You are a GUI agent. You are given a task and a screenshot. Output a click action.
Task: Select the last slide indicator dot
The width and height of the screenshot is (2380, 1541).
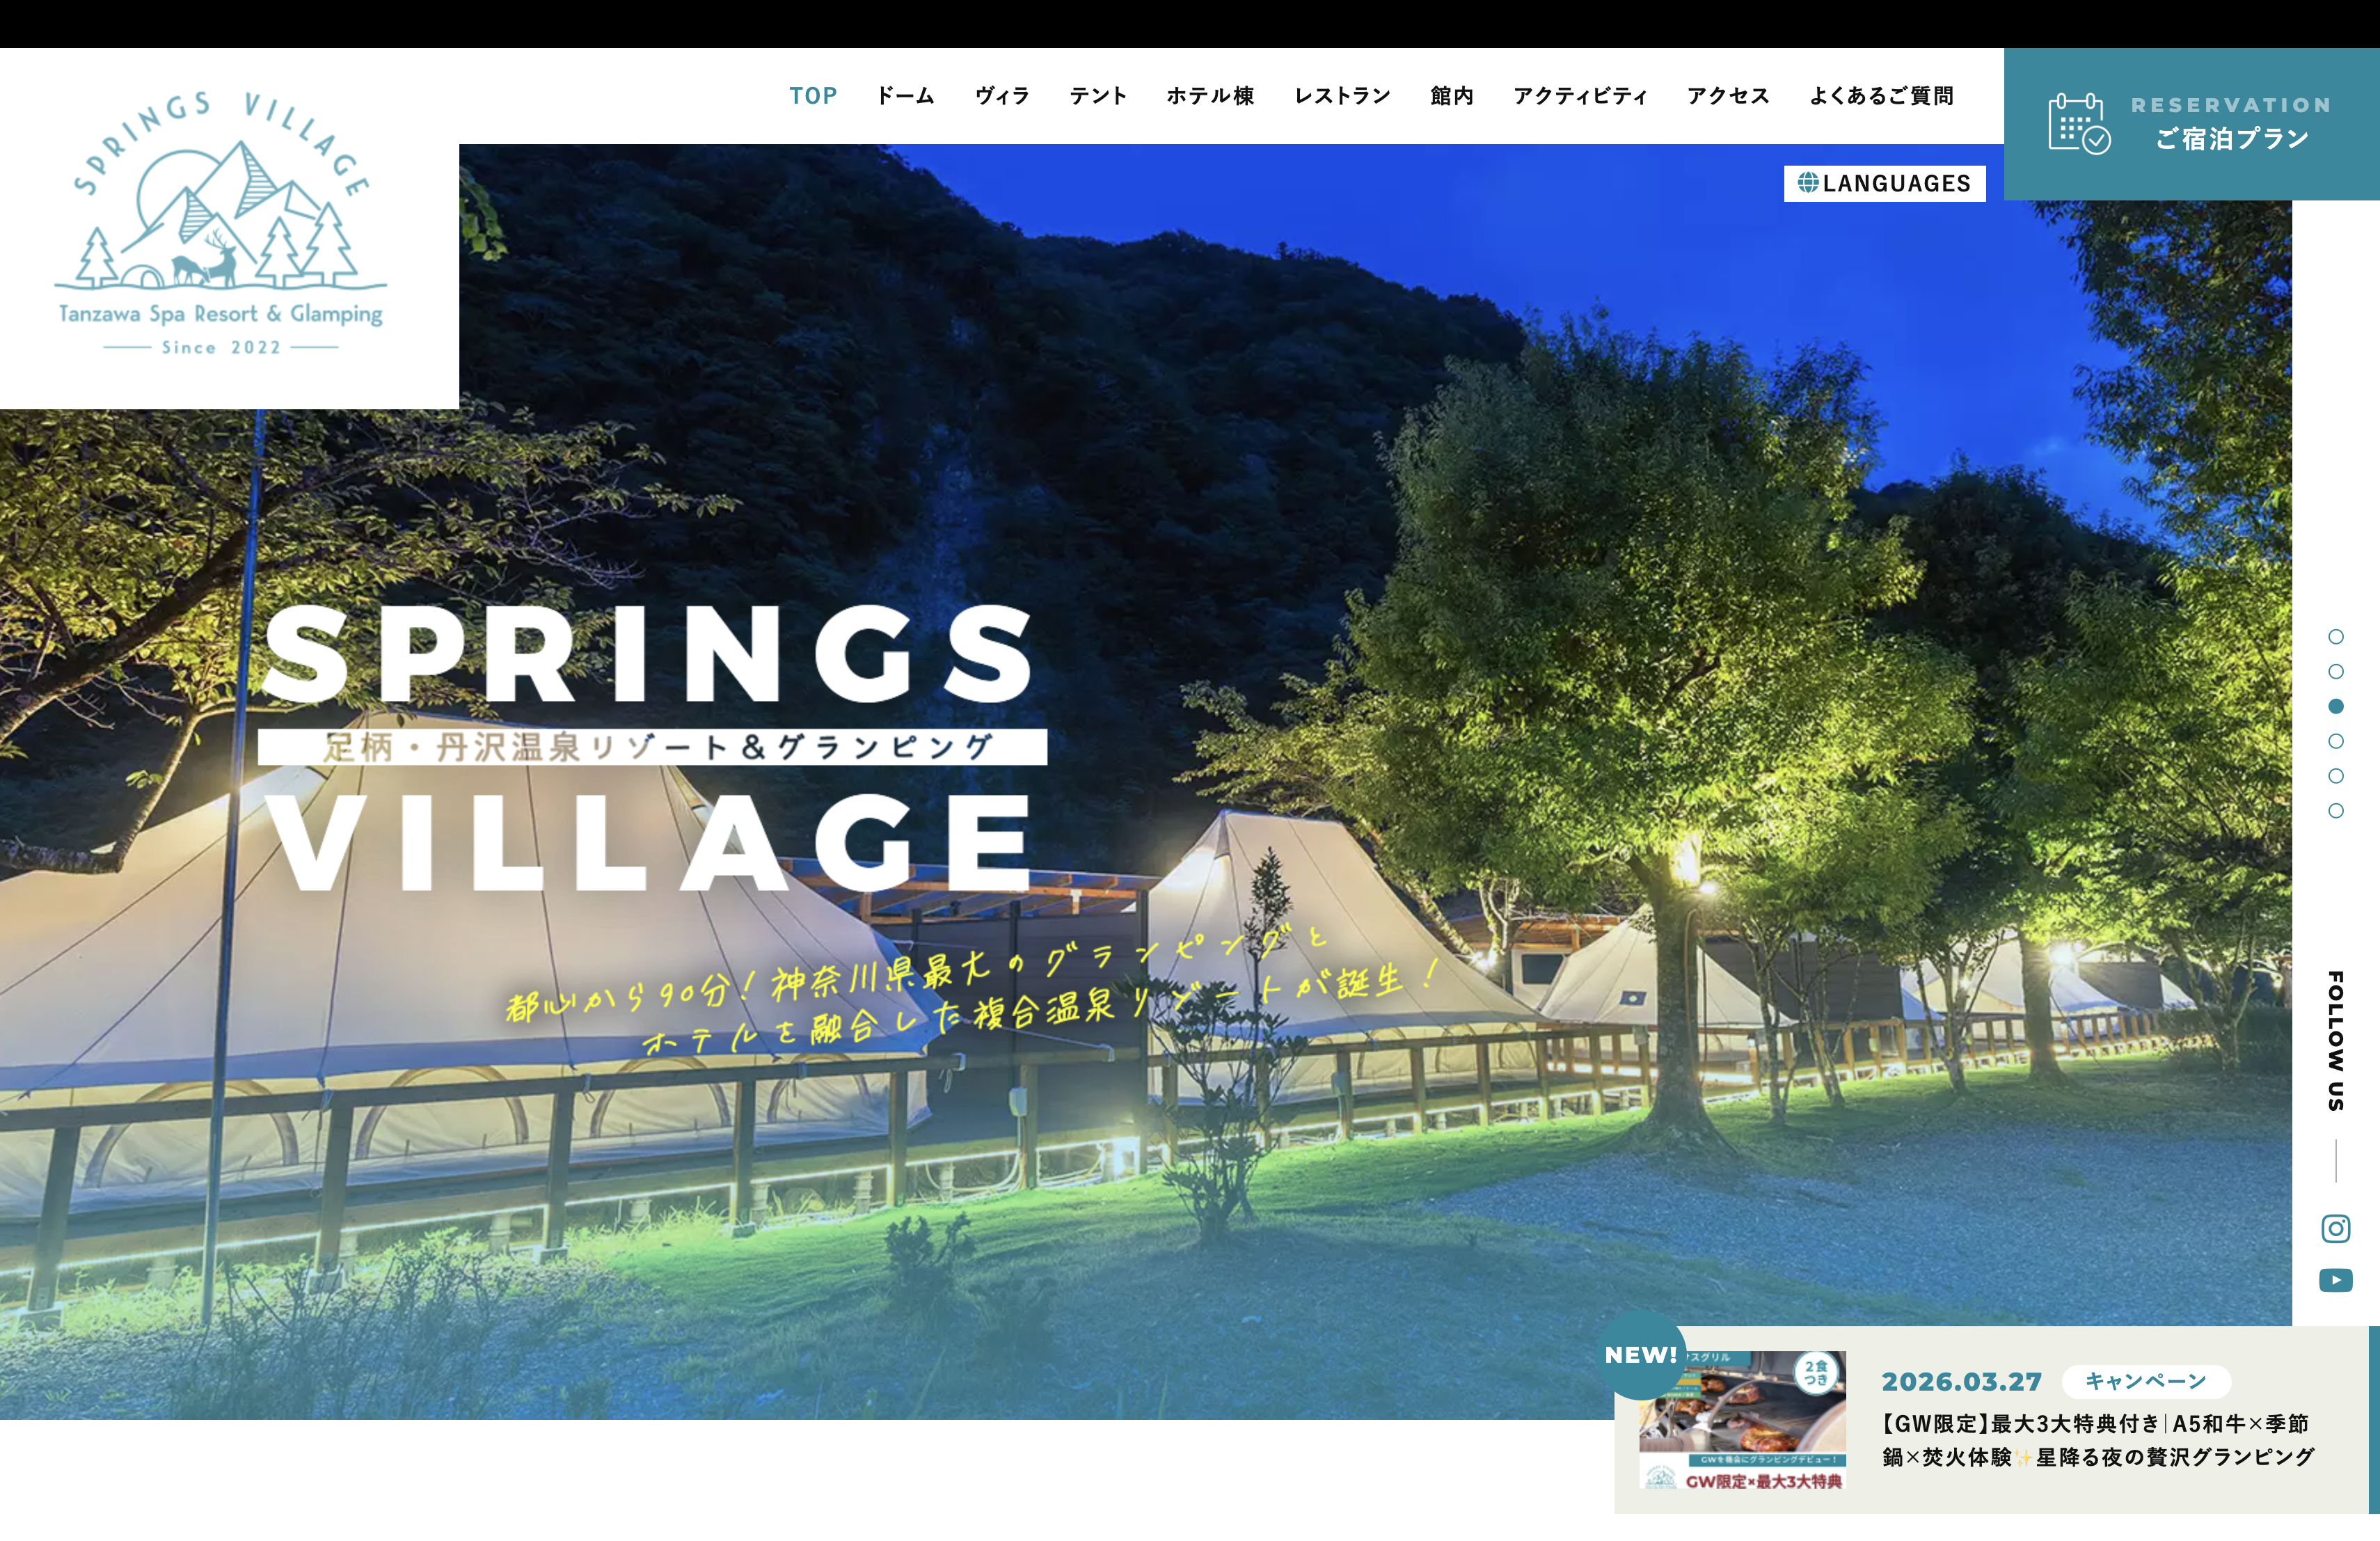[x=2336, y=811]
